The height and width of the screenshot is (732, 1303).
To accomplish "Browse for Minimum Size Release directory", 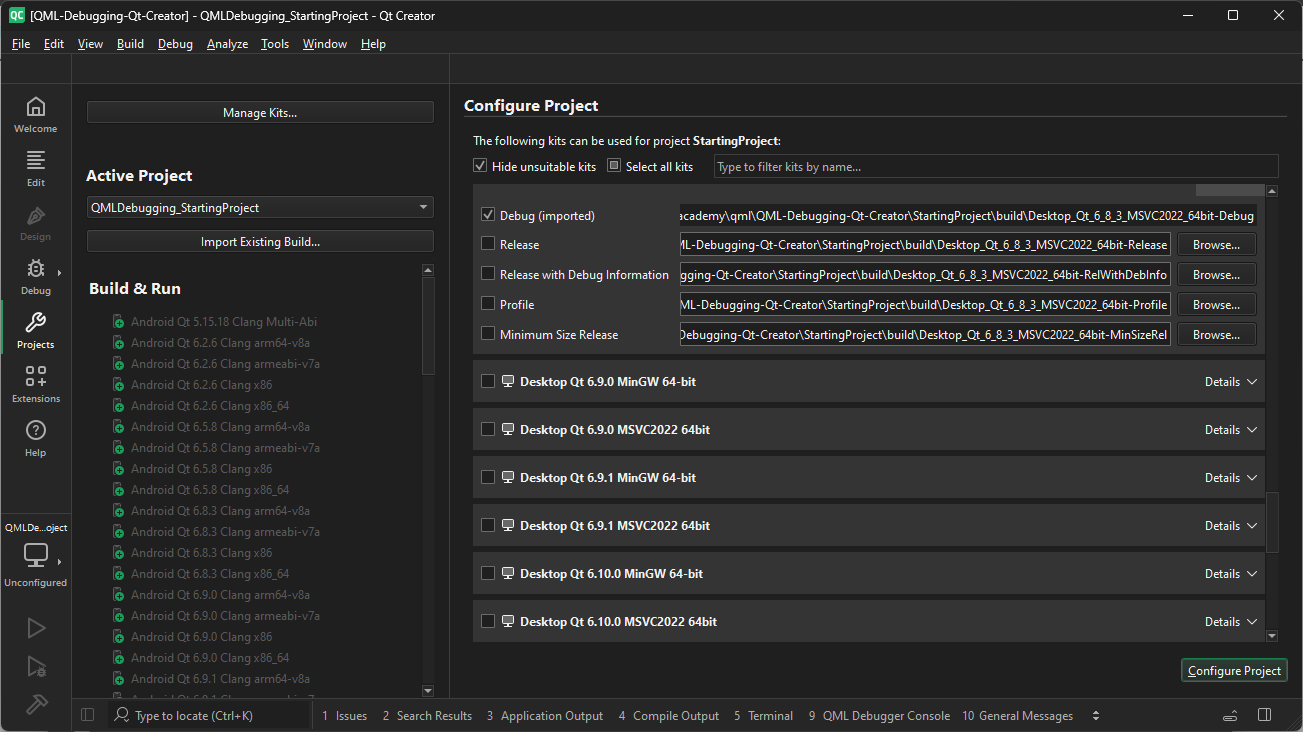I will pyautogui.click(x=1216, y=334).
